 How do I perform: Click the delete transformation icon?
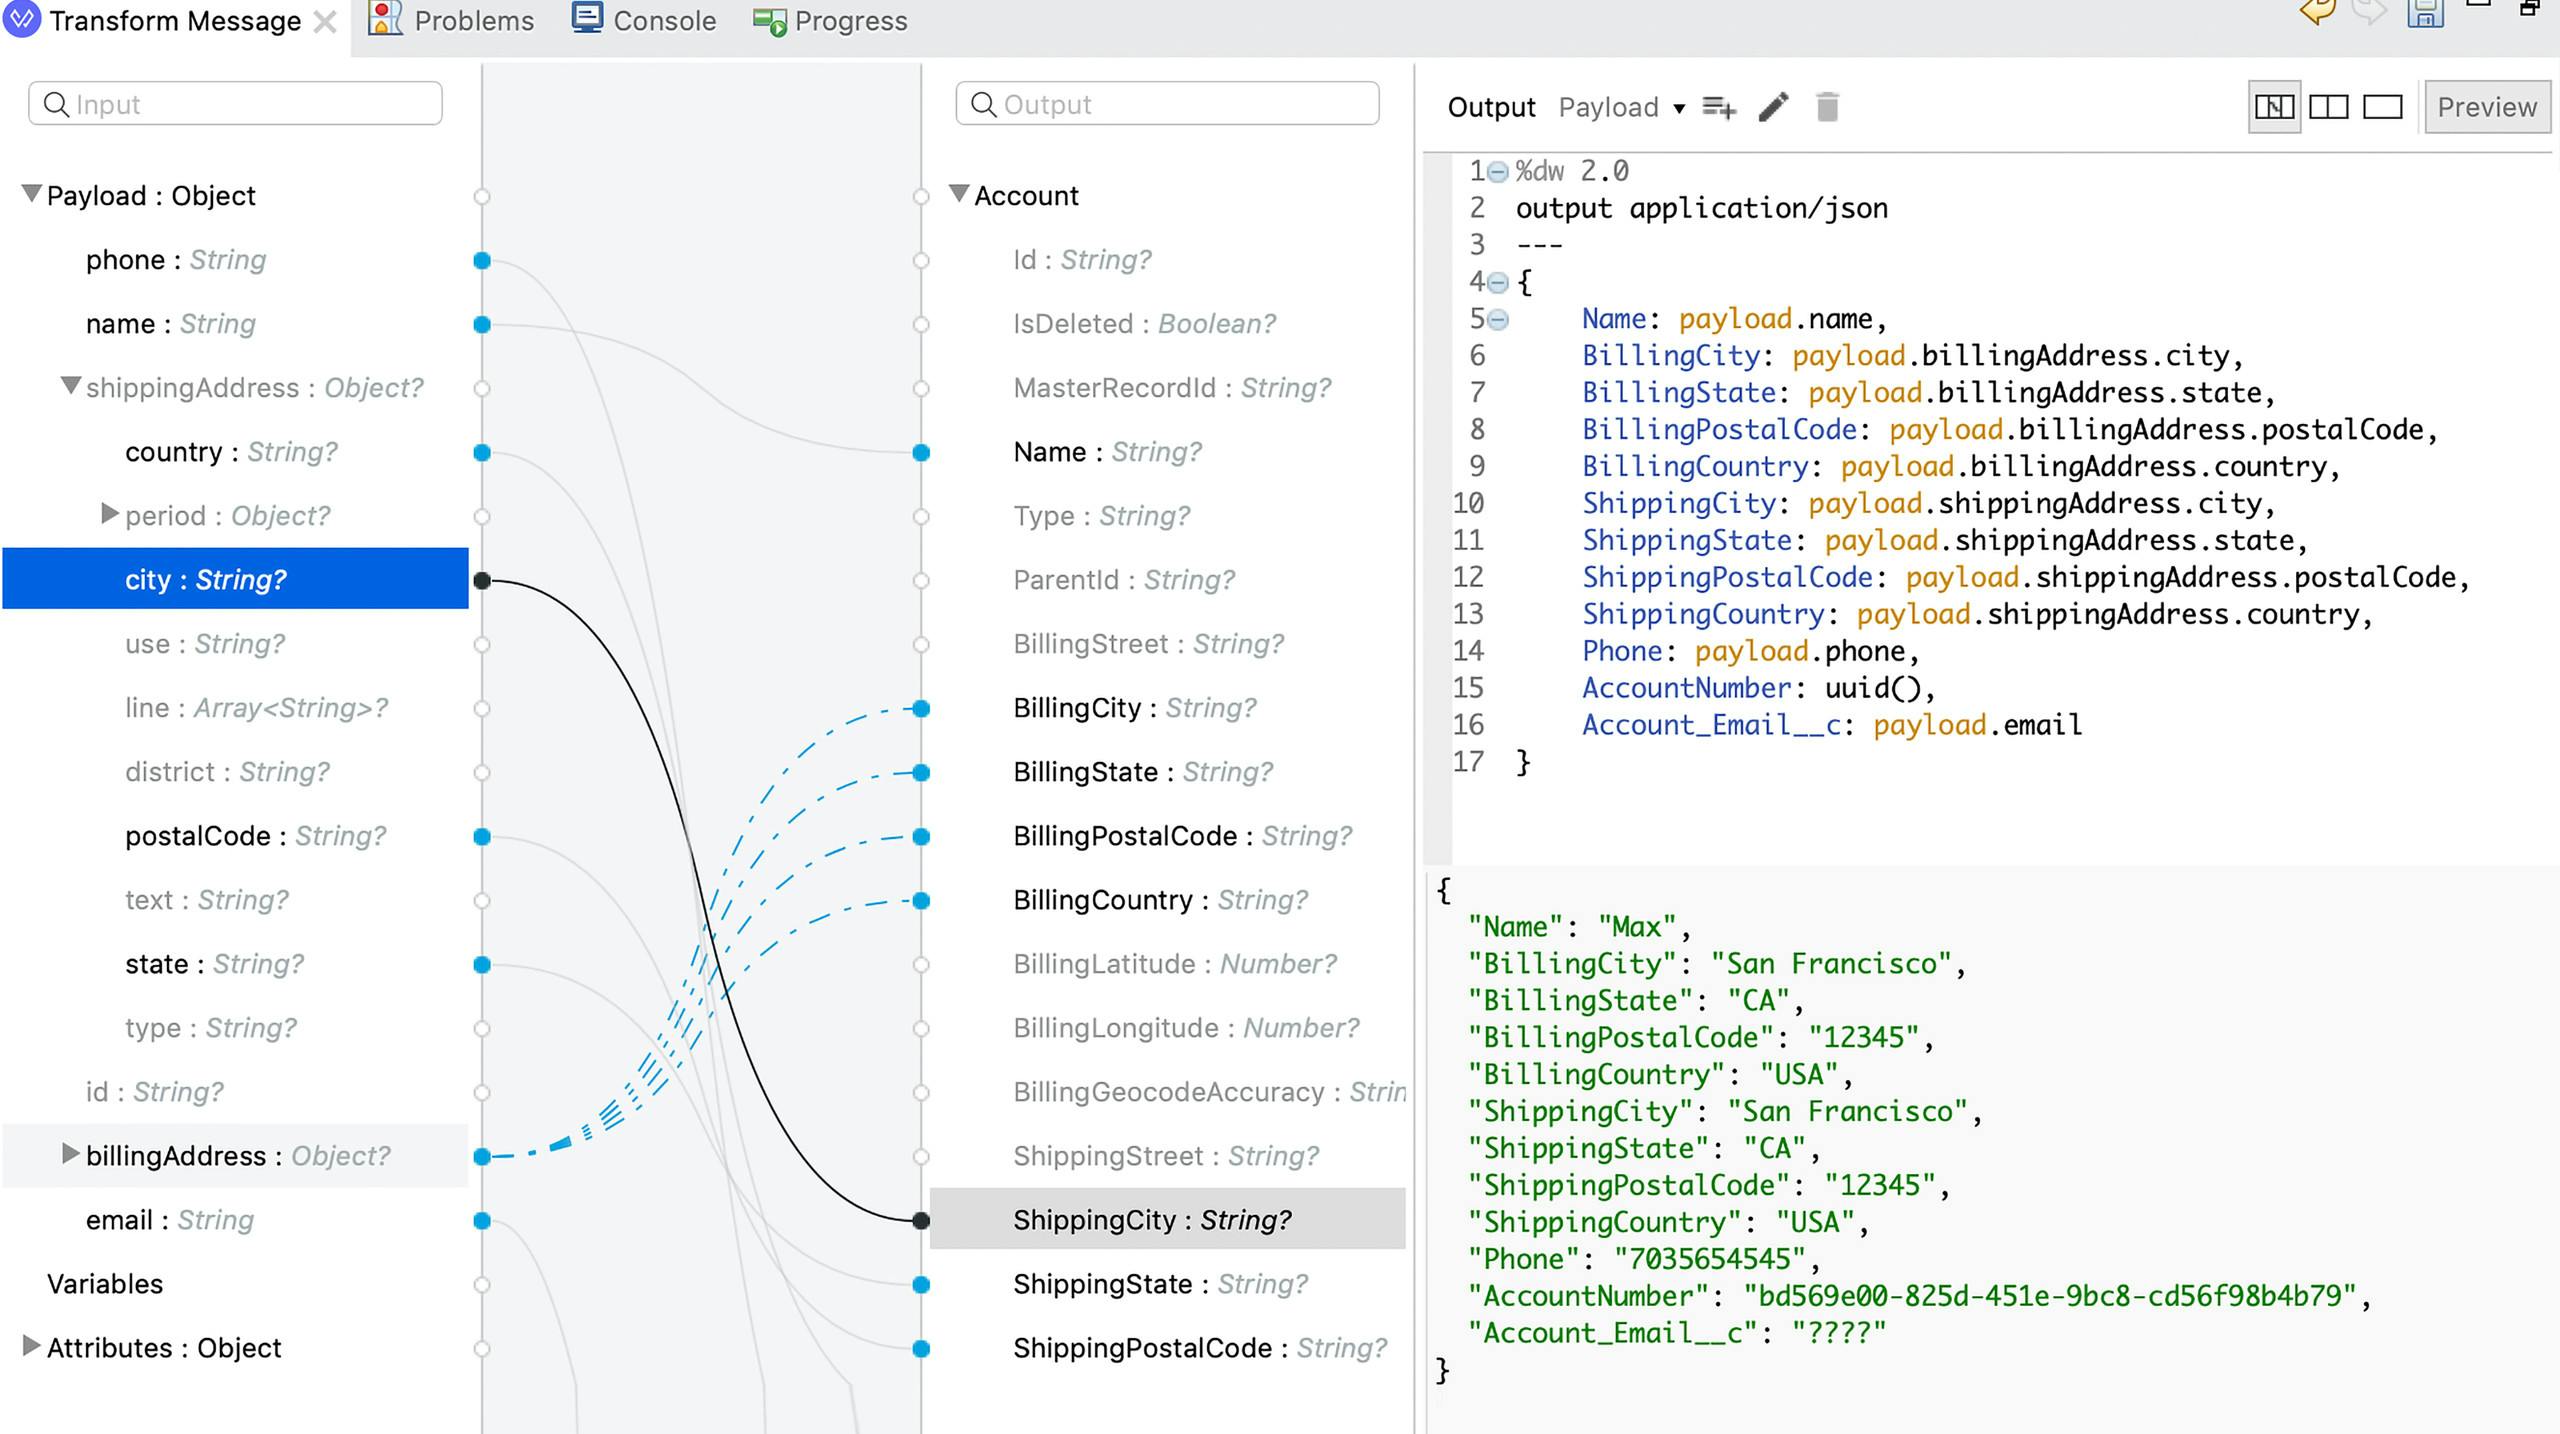[x=1829, y=105]
